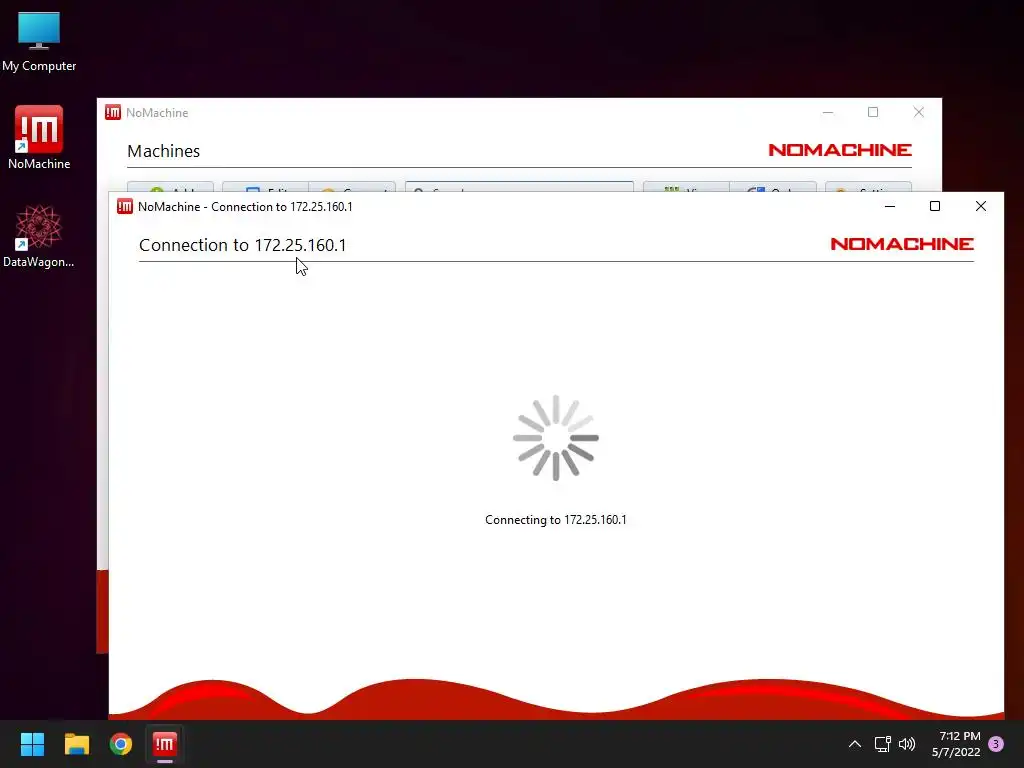Click the NoMachine logo in the connection window

[902, 244]
